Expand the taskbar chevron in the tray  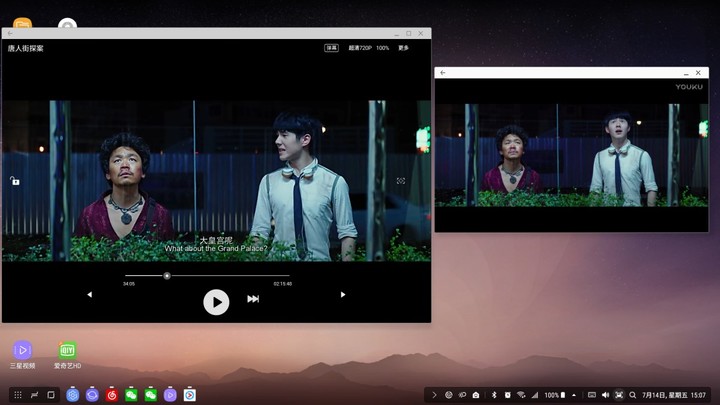tap(434, 395)
